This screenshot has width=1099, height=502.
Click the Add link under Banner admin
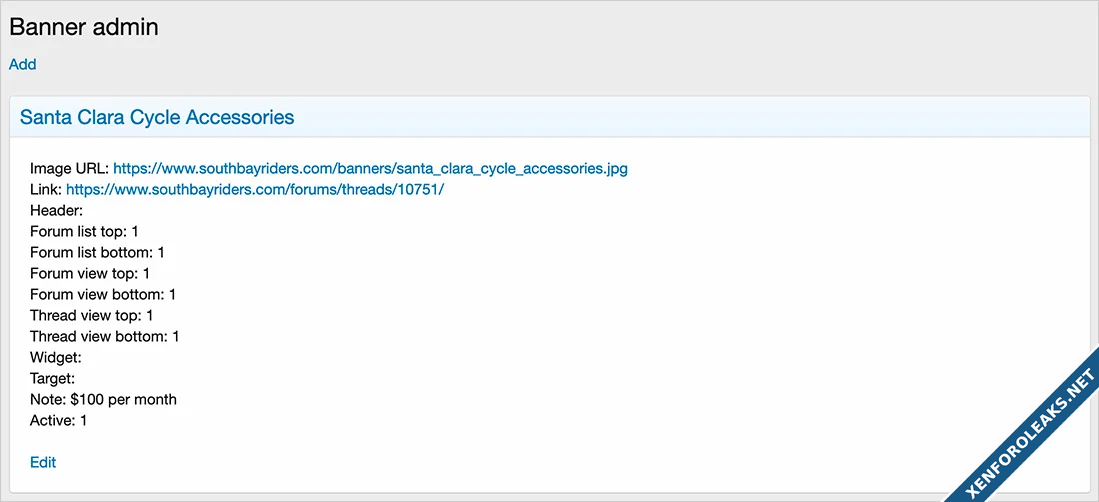[22, 64]
